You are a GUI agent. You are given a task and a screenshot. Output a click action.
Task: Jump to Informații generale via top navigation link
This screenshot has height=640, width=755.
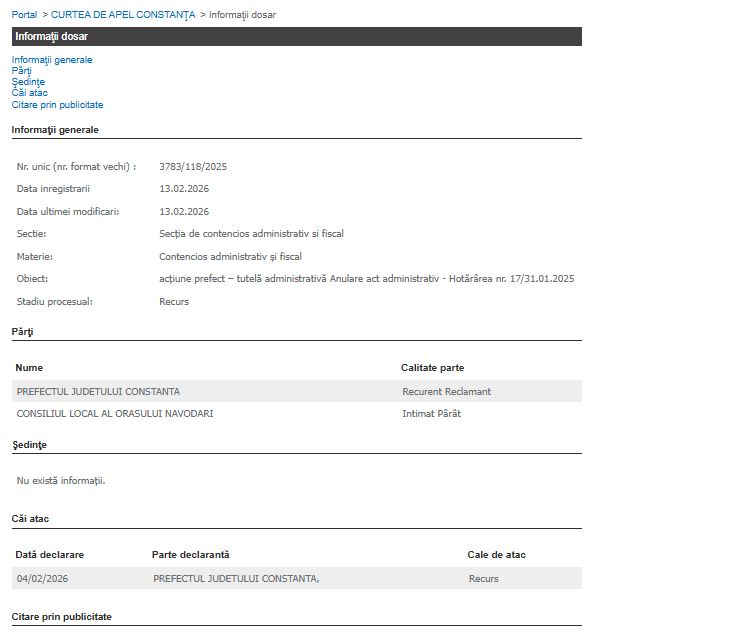coord(52,60)
